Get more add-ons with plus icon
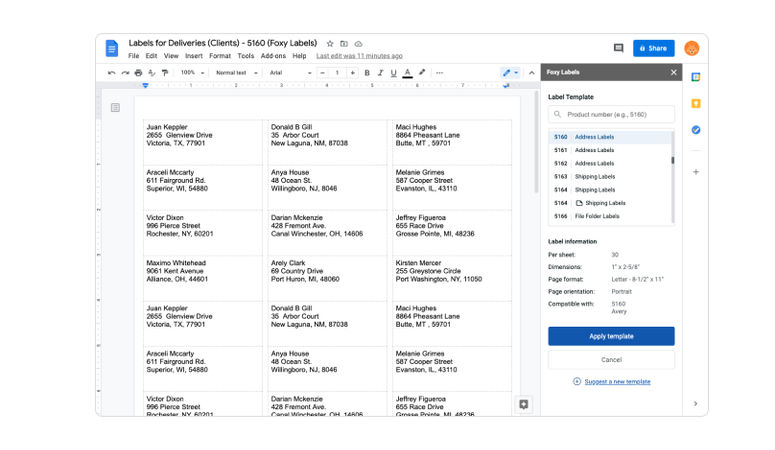This screenshot has width=775, height=450. [x=695, y=172]
